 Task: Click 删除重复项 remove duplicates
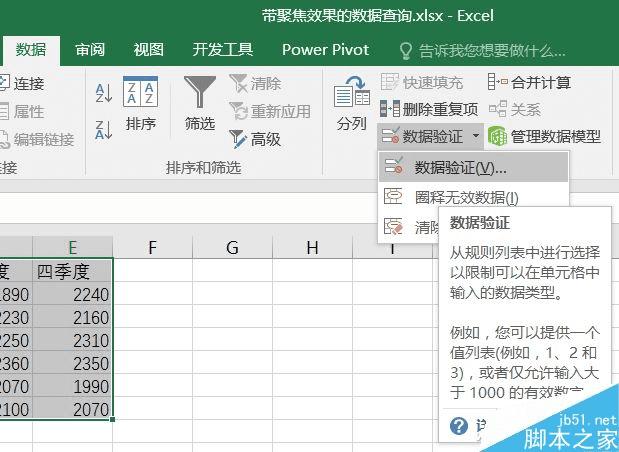click(429, 109)
